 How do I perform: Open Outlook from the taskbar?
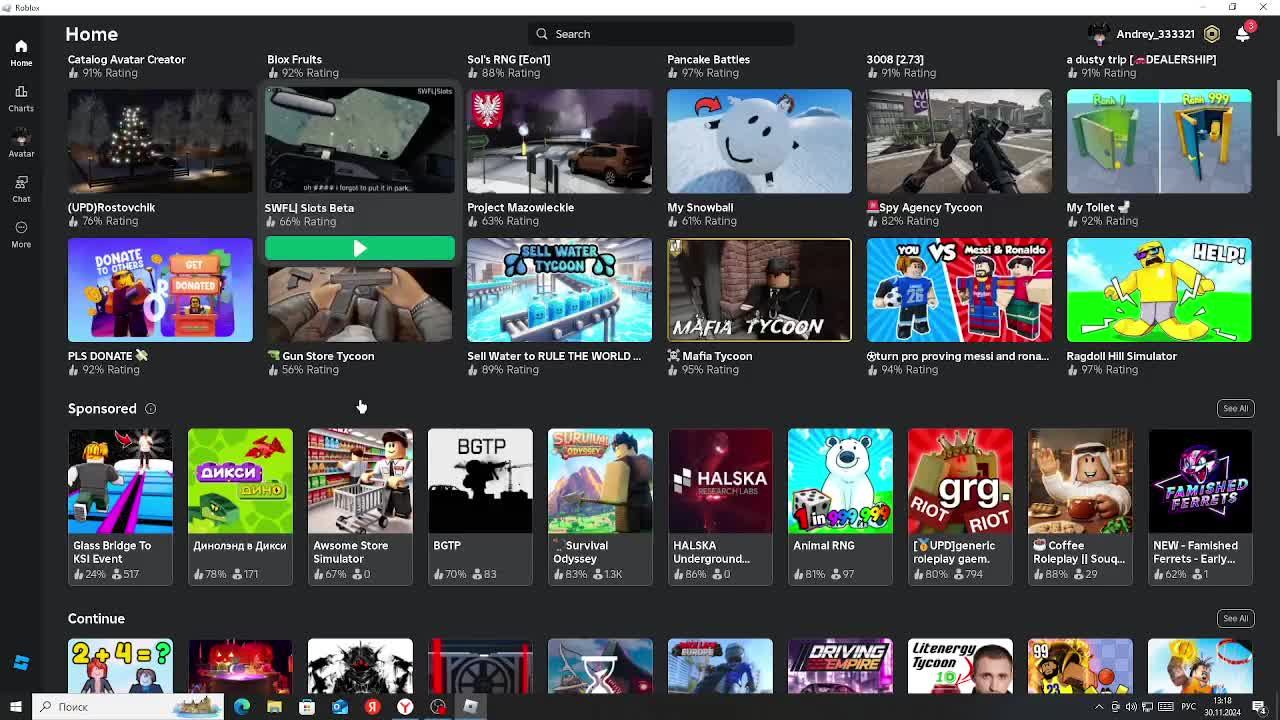tap(340, 707)
